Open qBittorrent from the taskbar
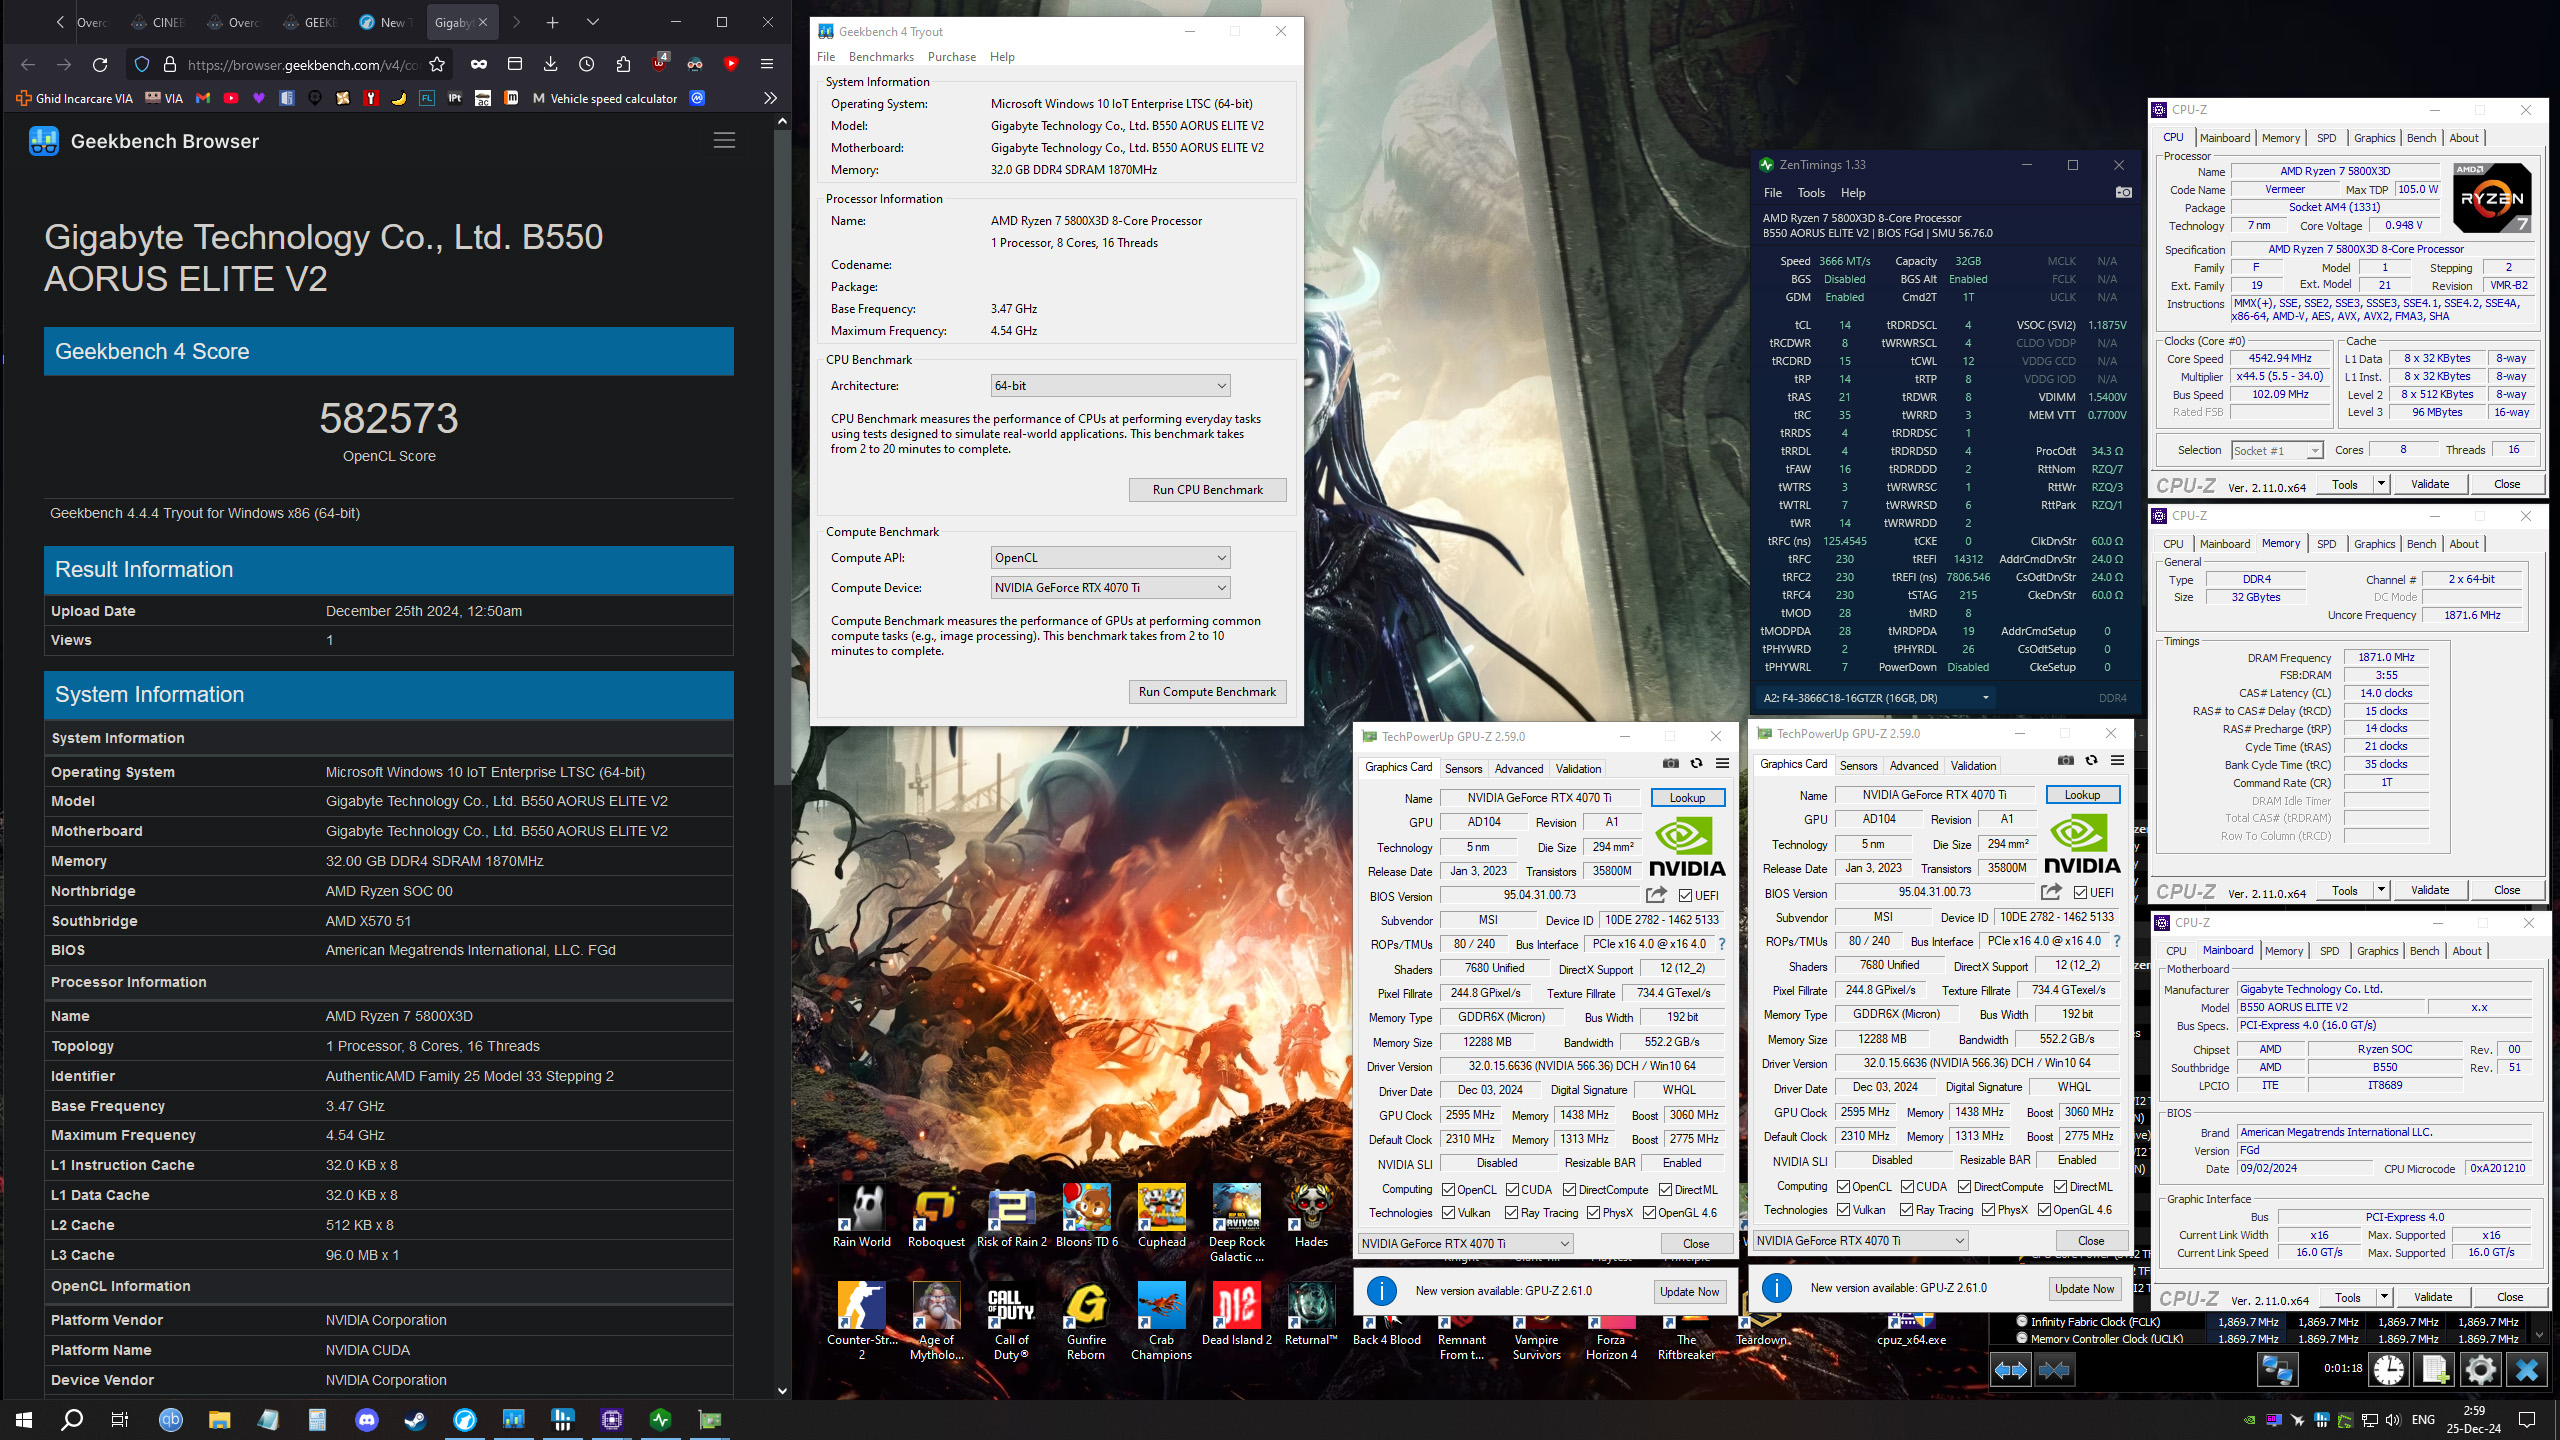This screenshot has height=1440, width=2560. [171, 1419]
